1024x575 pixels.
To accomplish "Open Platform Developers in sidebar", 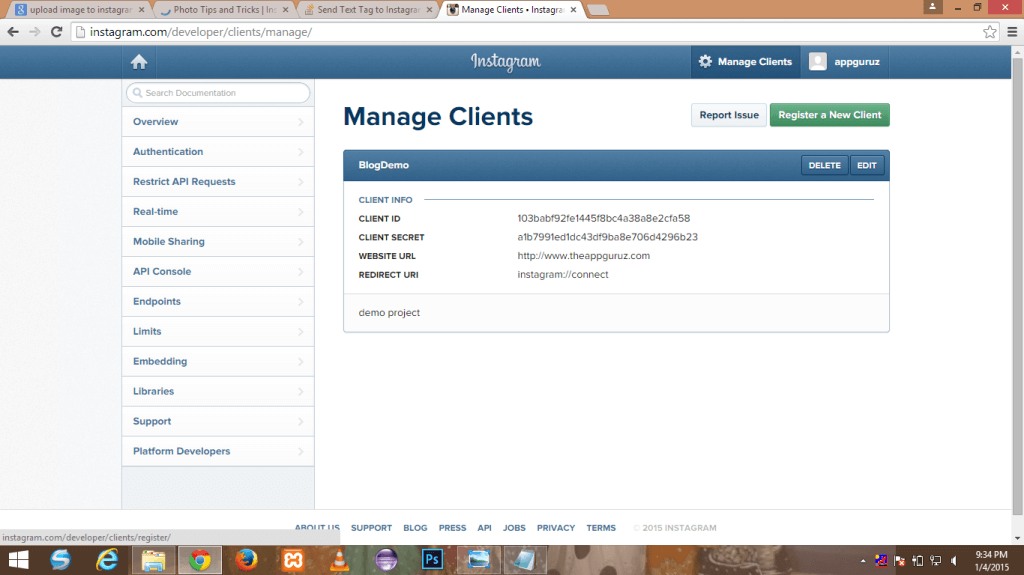I will click(217, 452).
